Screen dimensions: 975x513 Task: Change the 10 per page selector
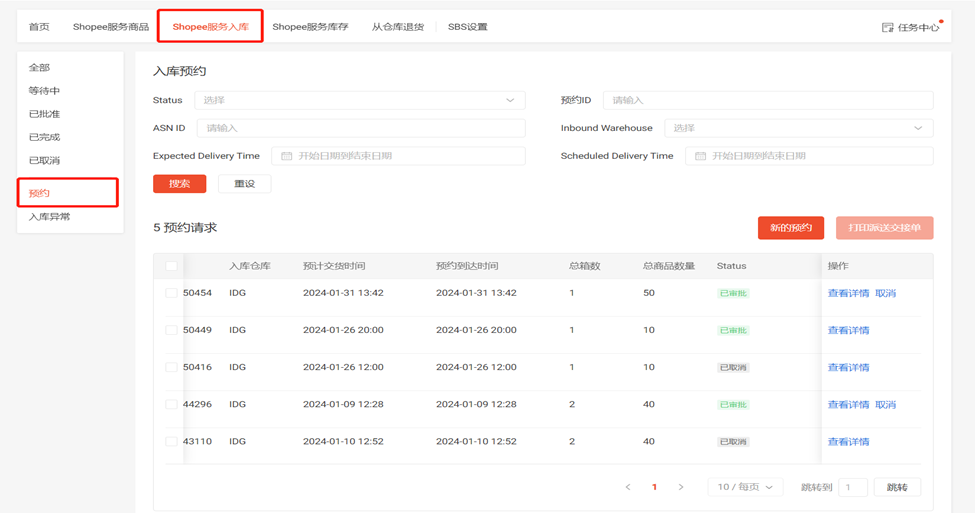click(745, 487)
